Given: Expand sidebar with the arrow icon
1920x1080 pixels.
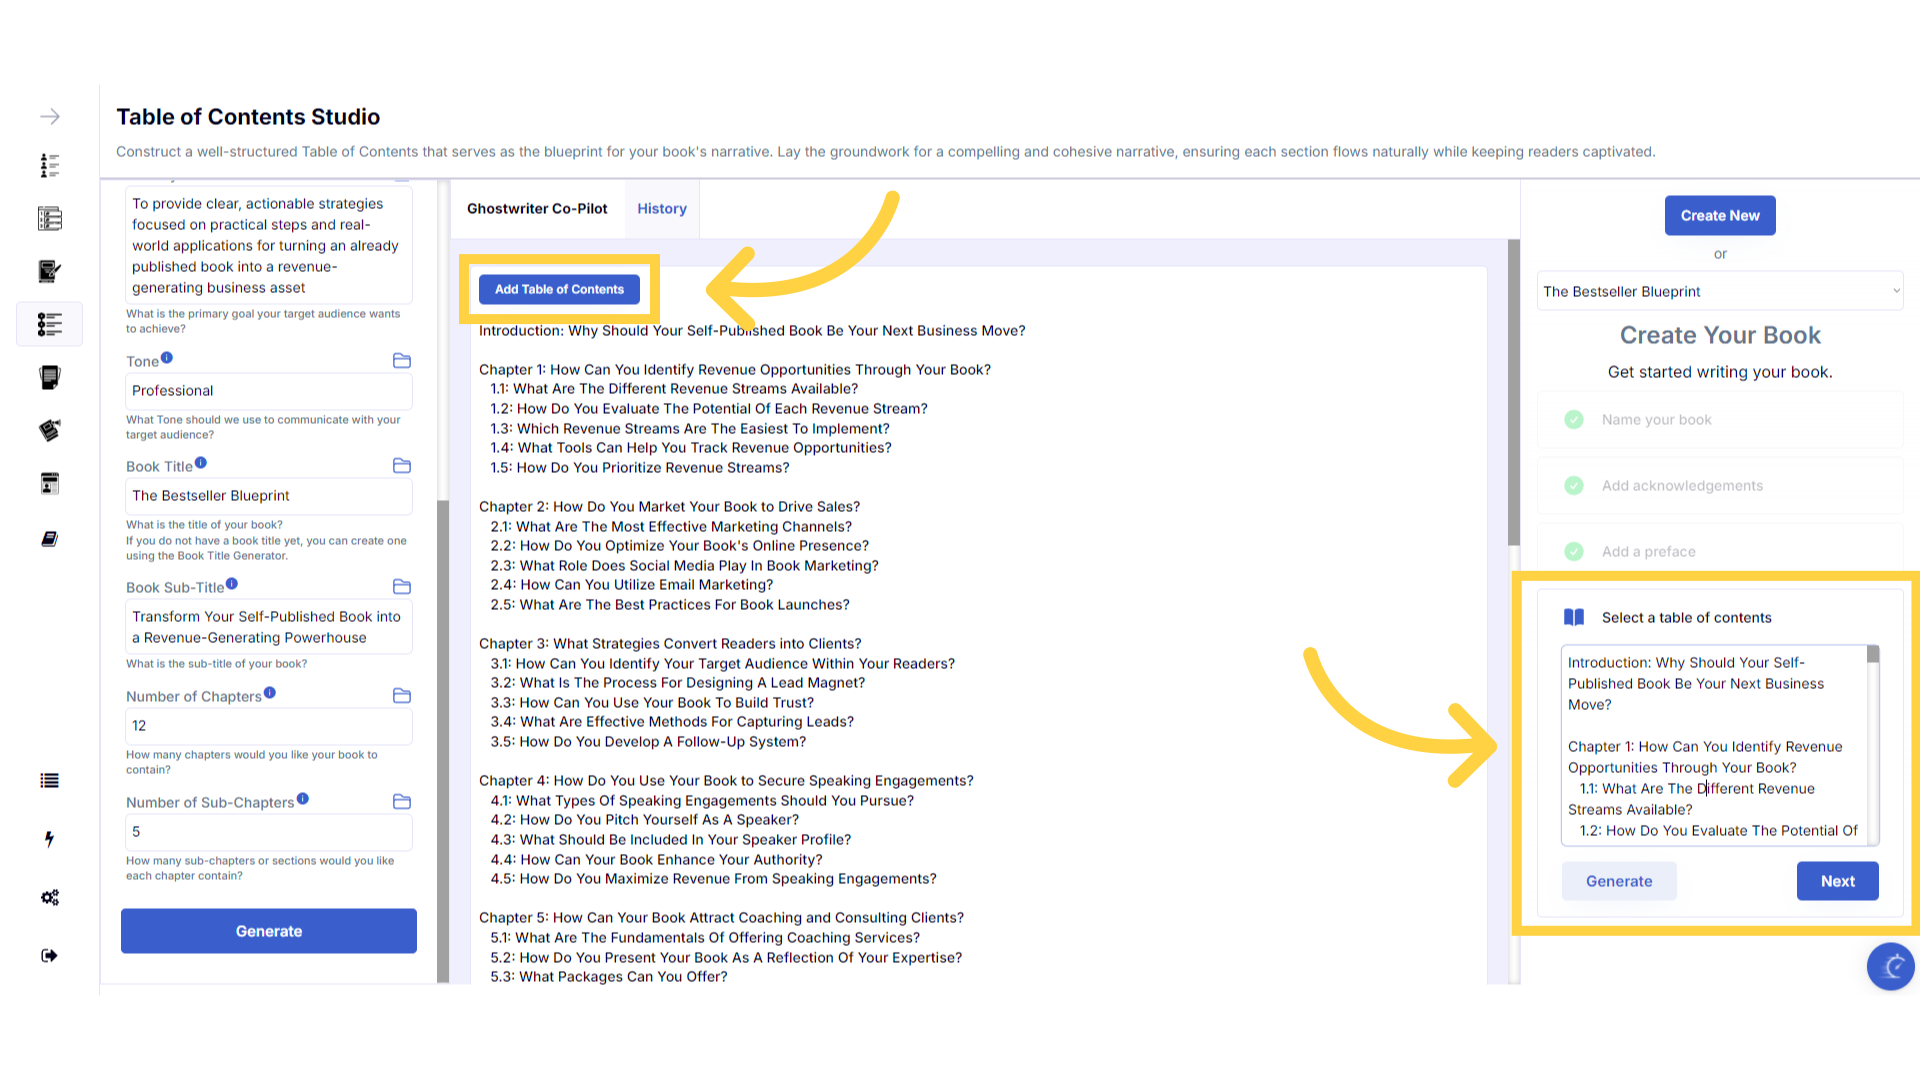Looking at the screenshot, I should [x=49, y=117].
